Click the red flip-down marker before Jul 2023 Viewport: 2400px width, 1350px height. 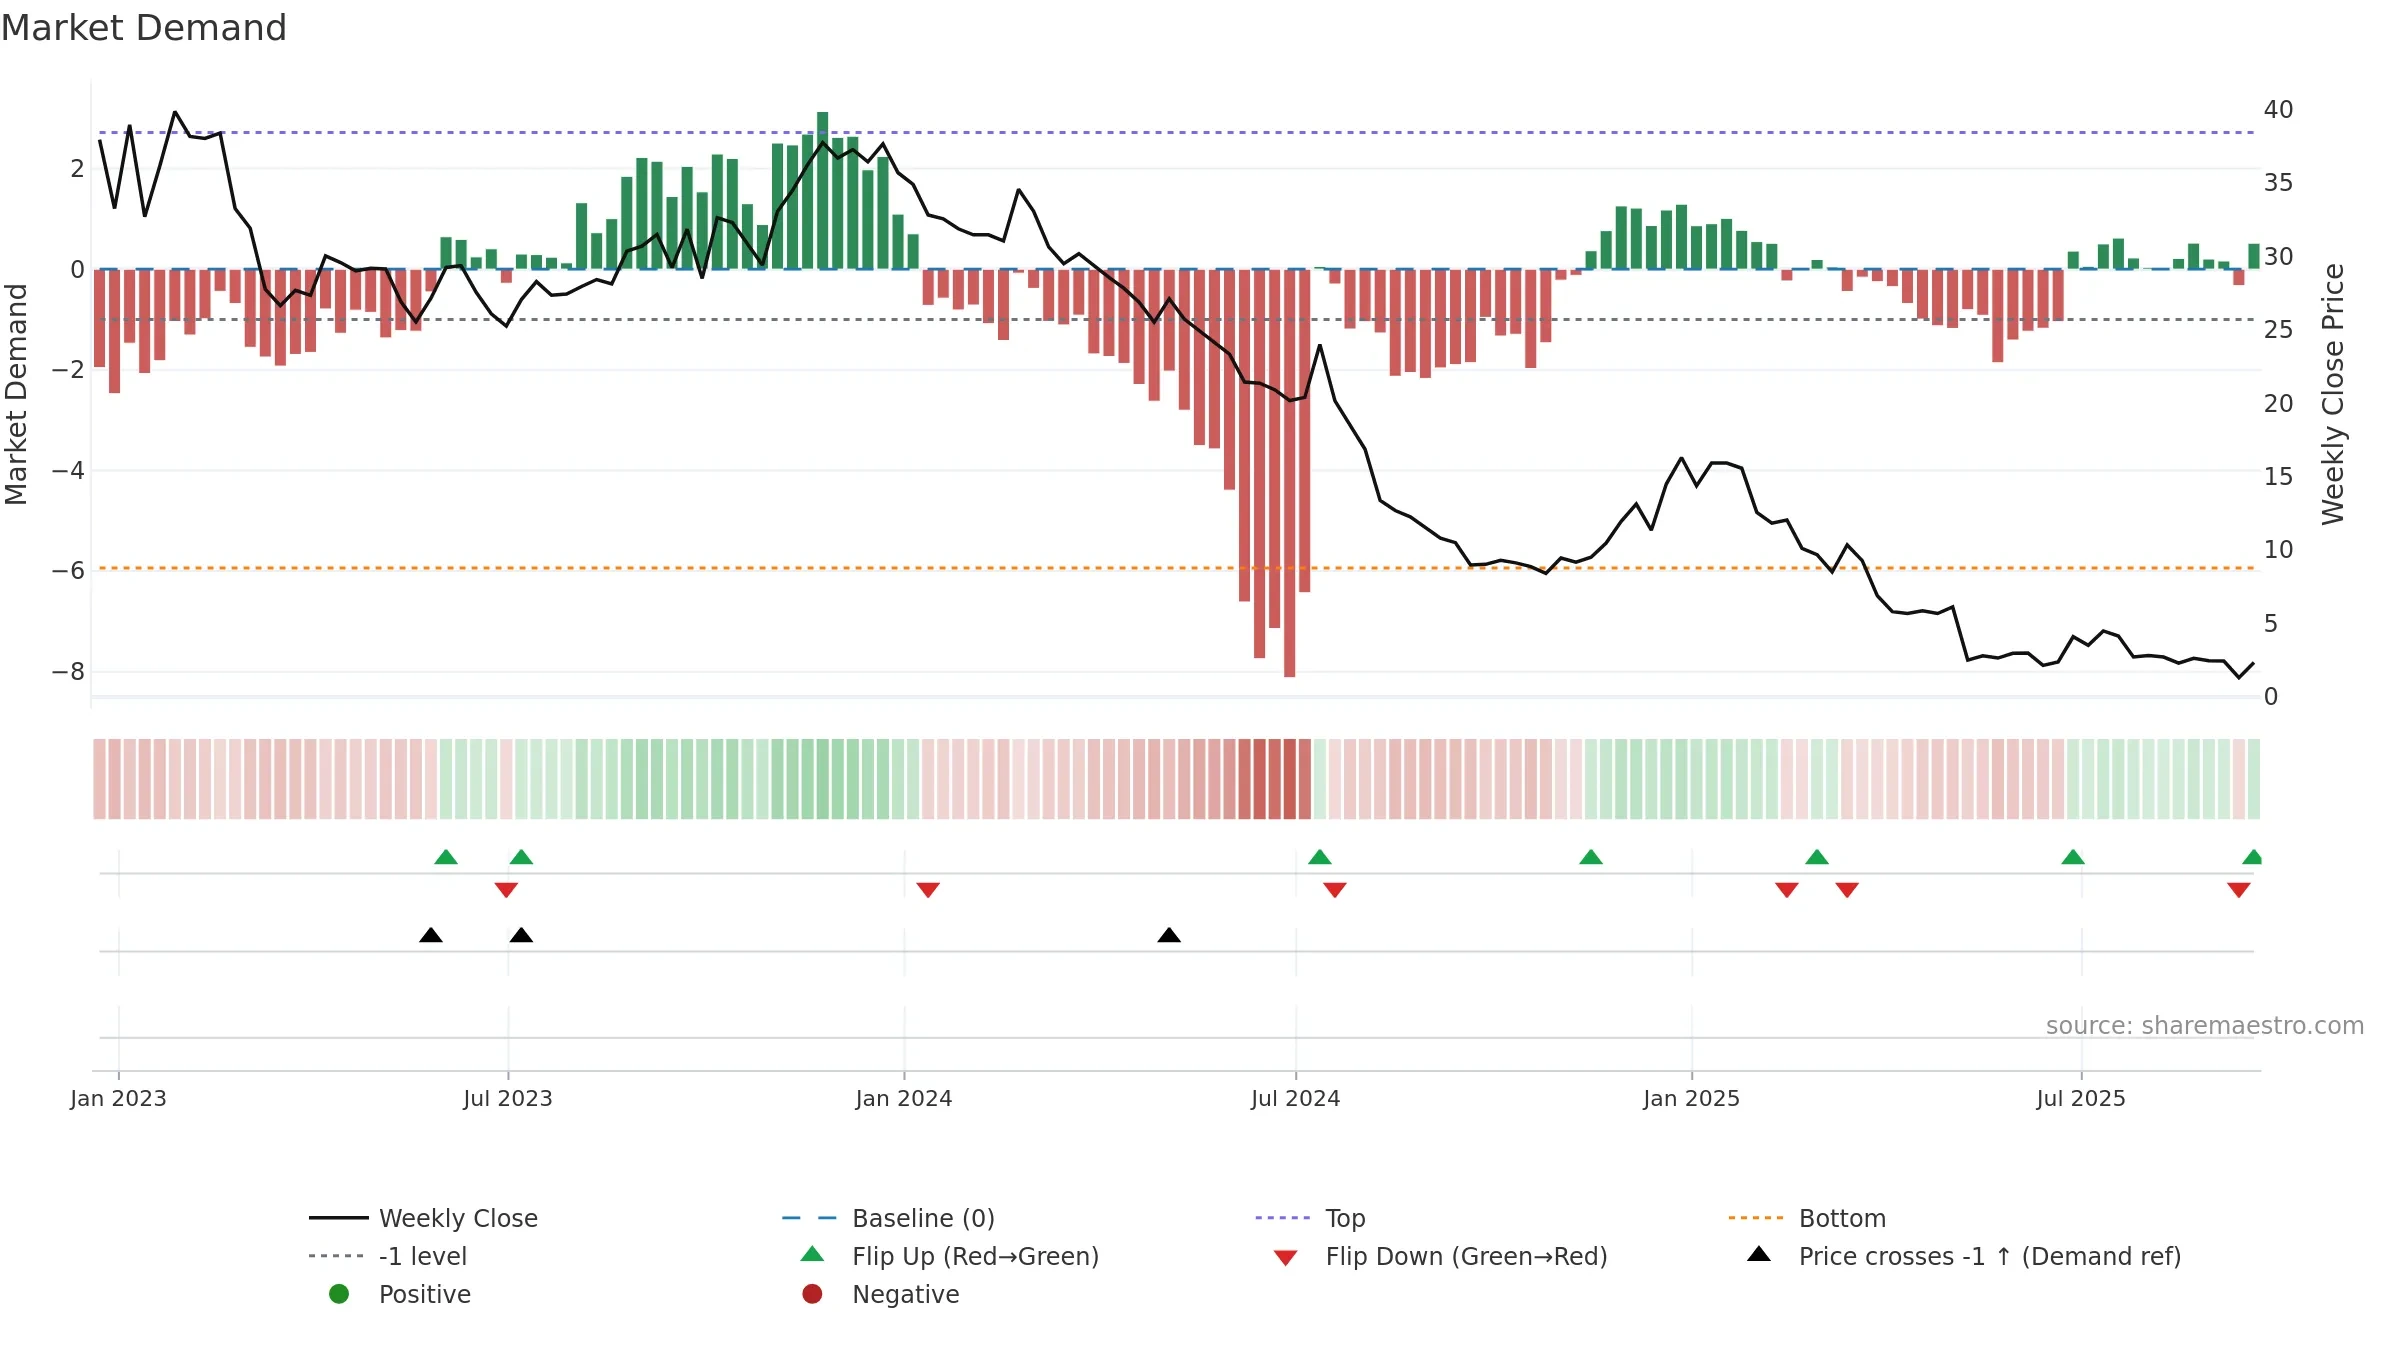pyautogui.click(x=506, y=890)
